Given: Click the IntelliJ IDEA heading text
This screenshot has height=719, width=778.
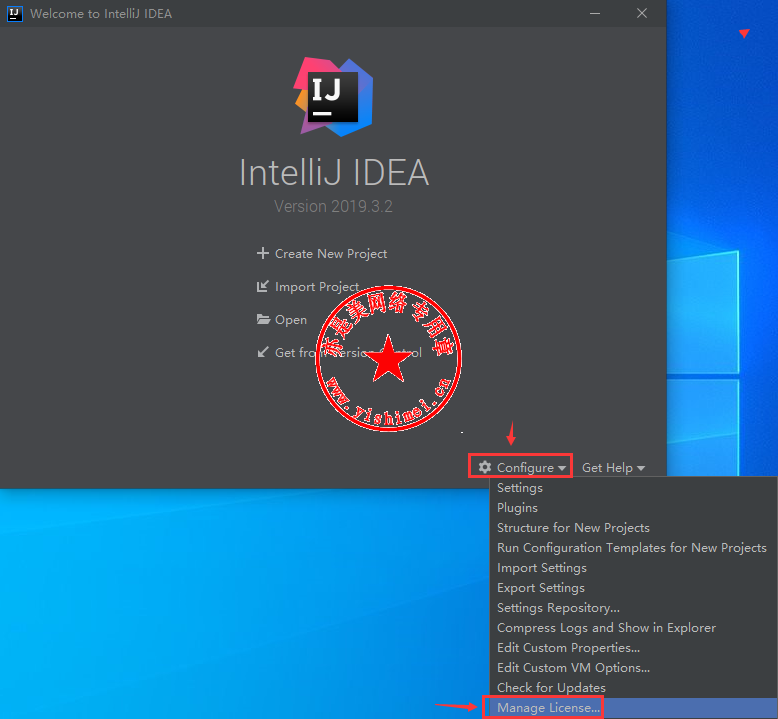Looking at the screenshot, I should (x=334, y=173).
